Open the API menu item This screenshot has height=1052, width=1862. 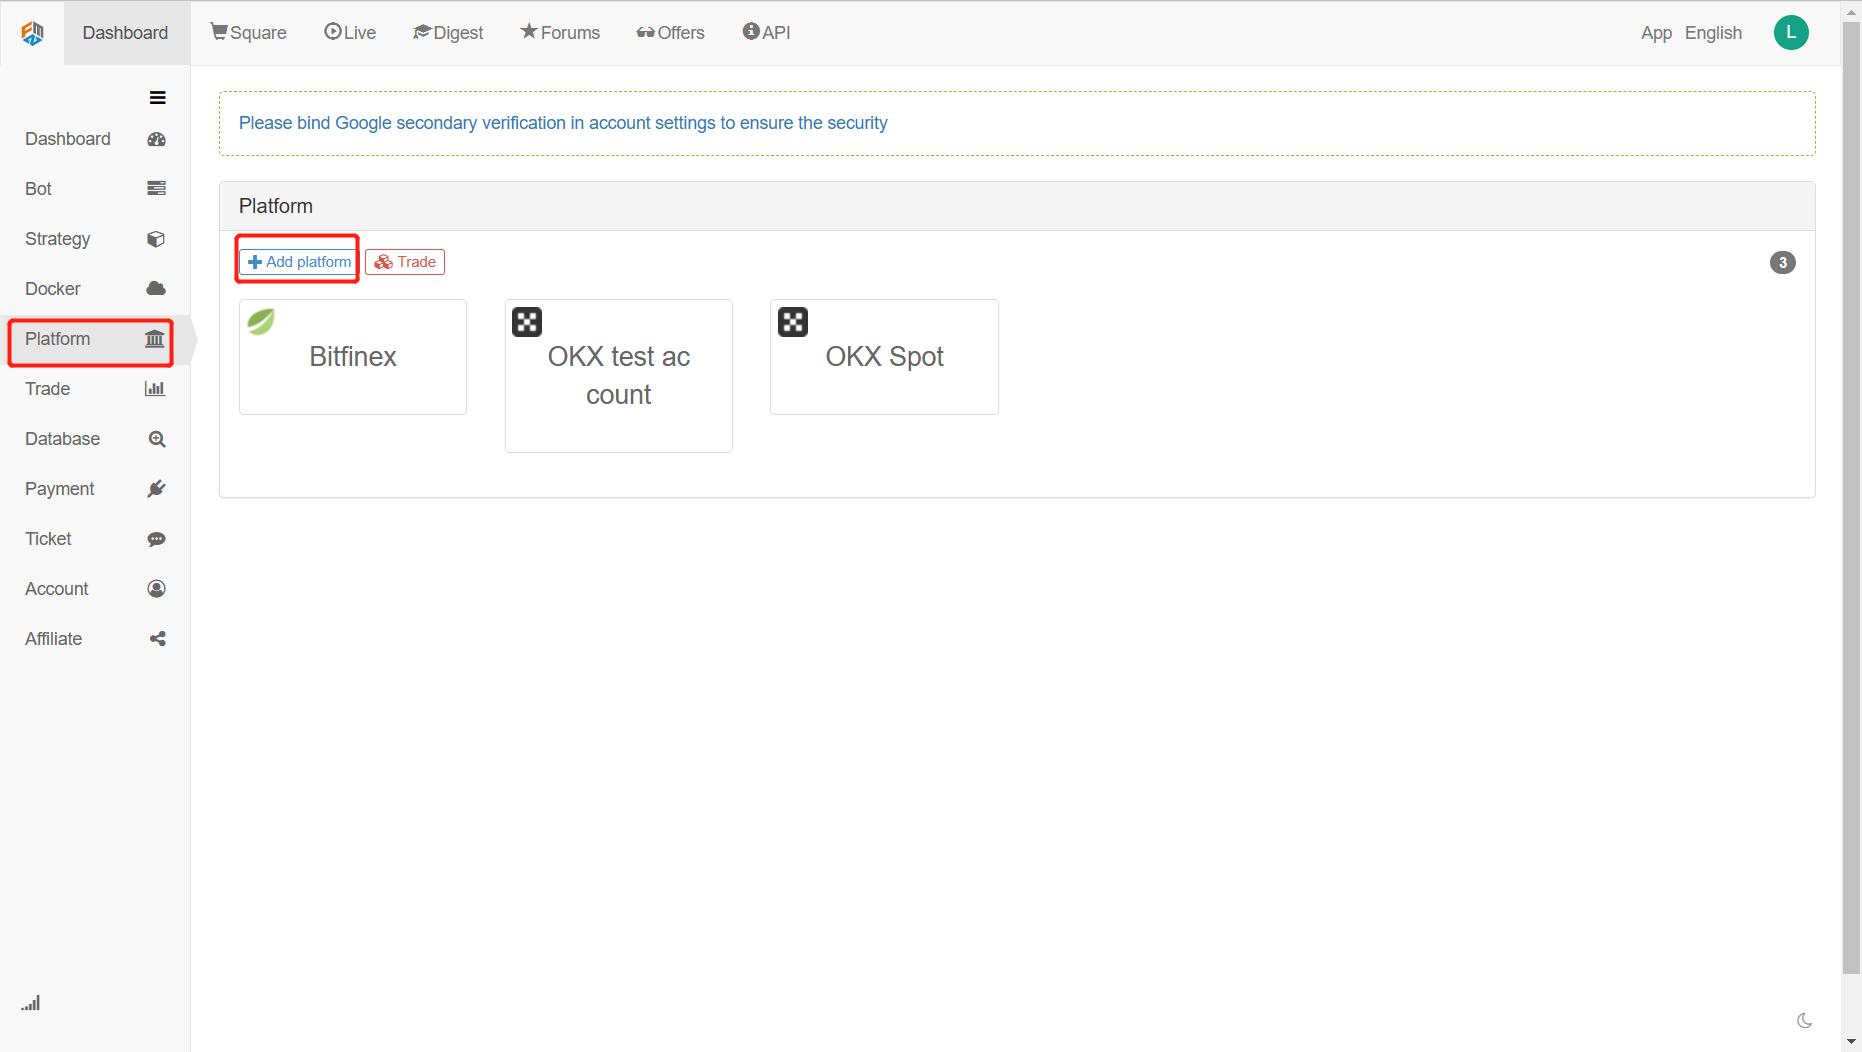(766, 33)
